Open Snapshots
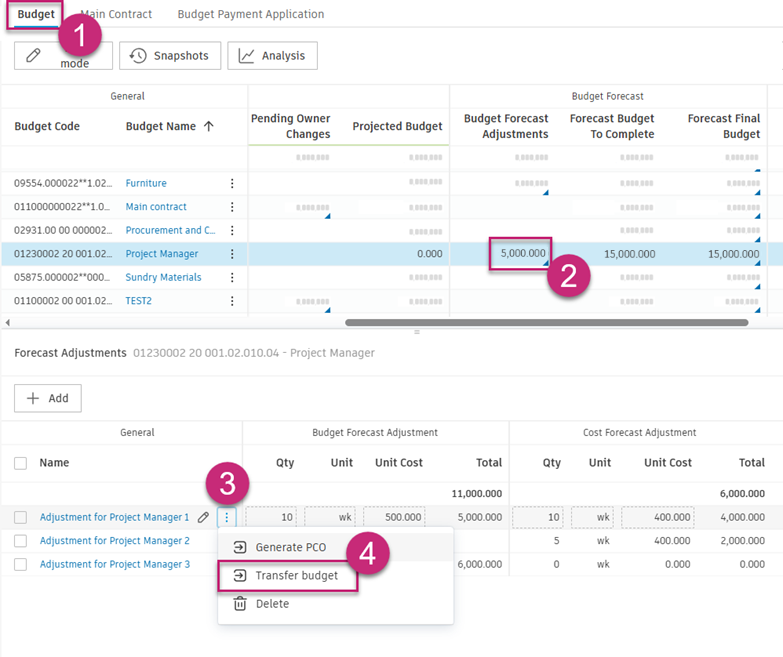 [x=170, y=55]
